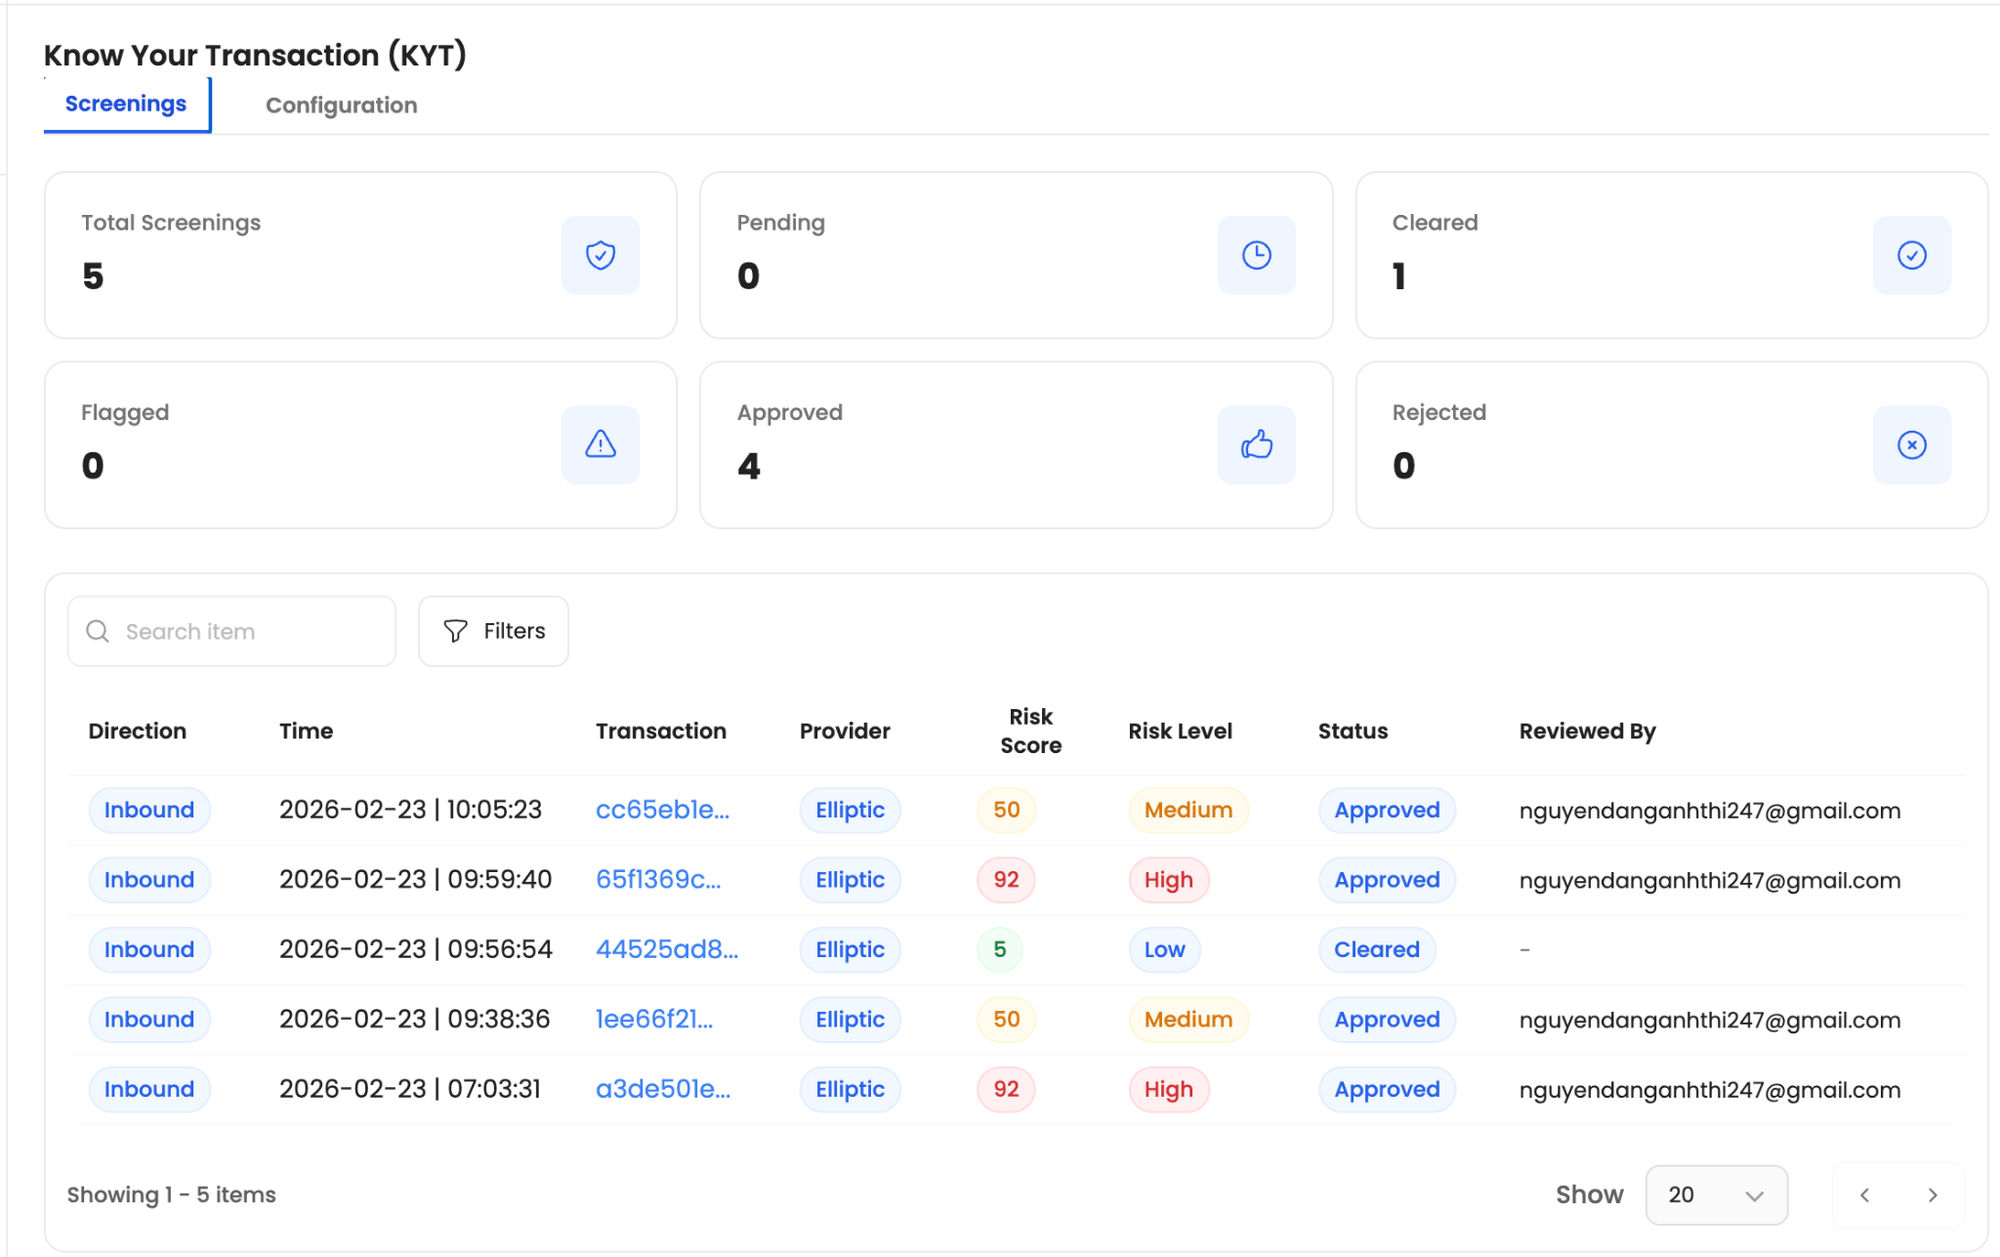Sort by Direction column header

coord(137,731)
